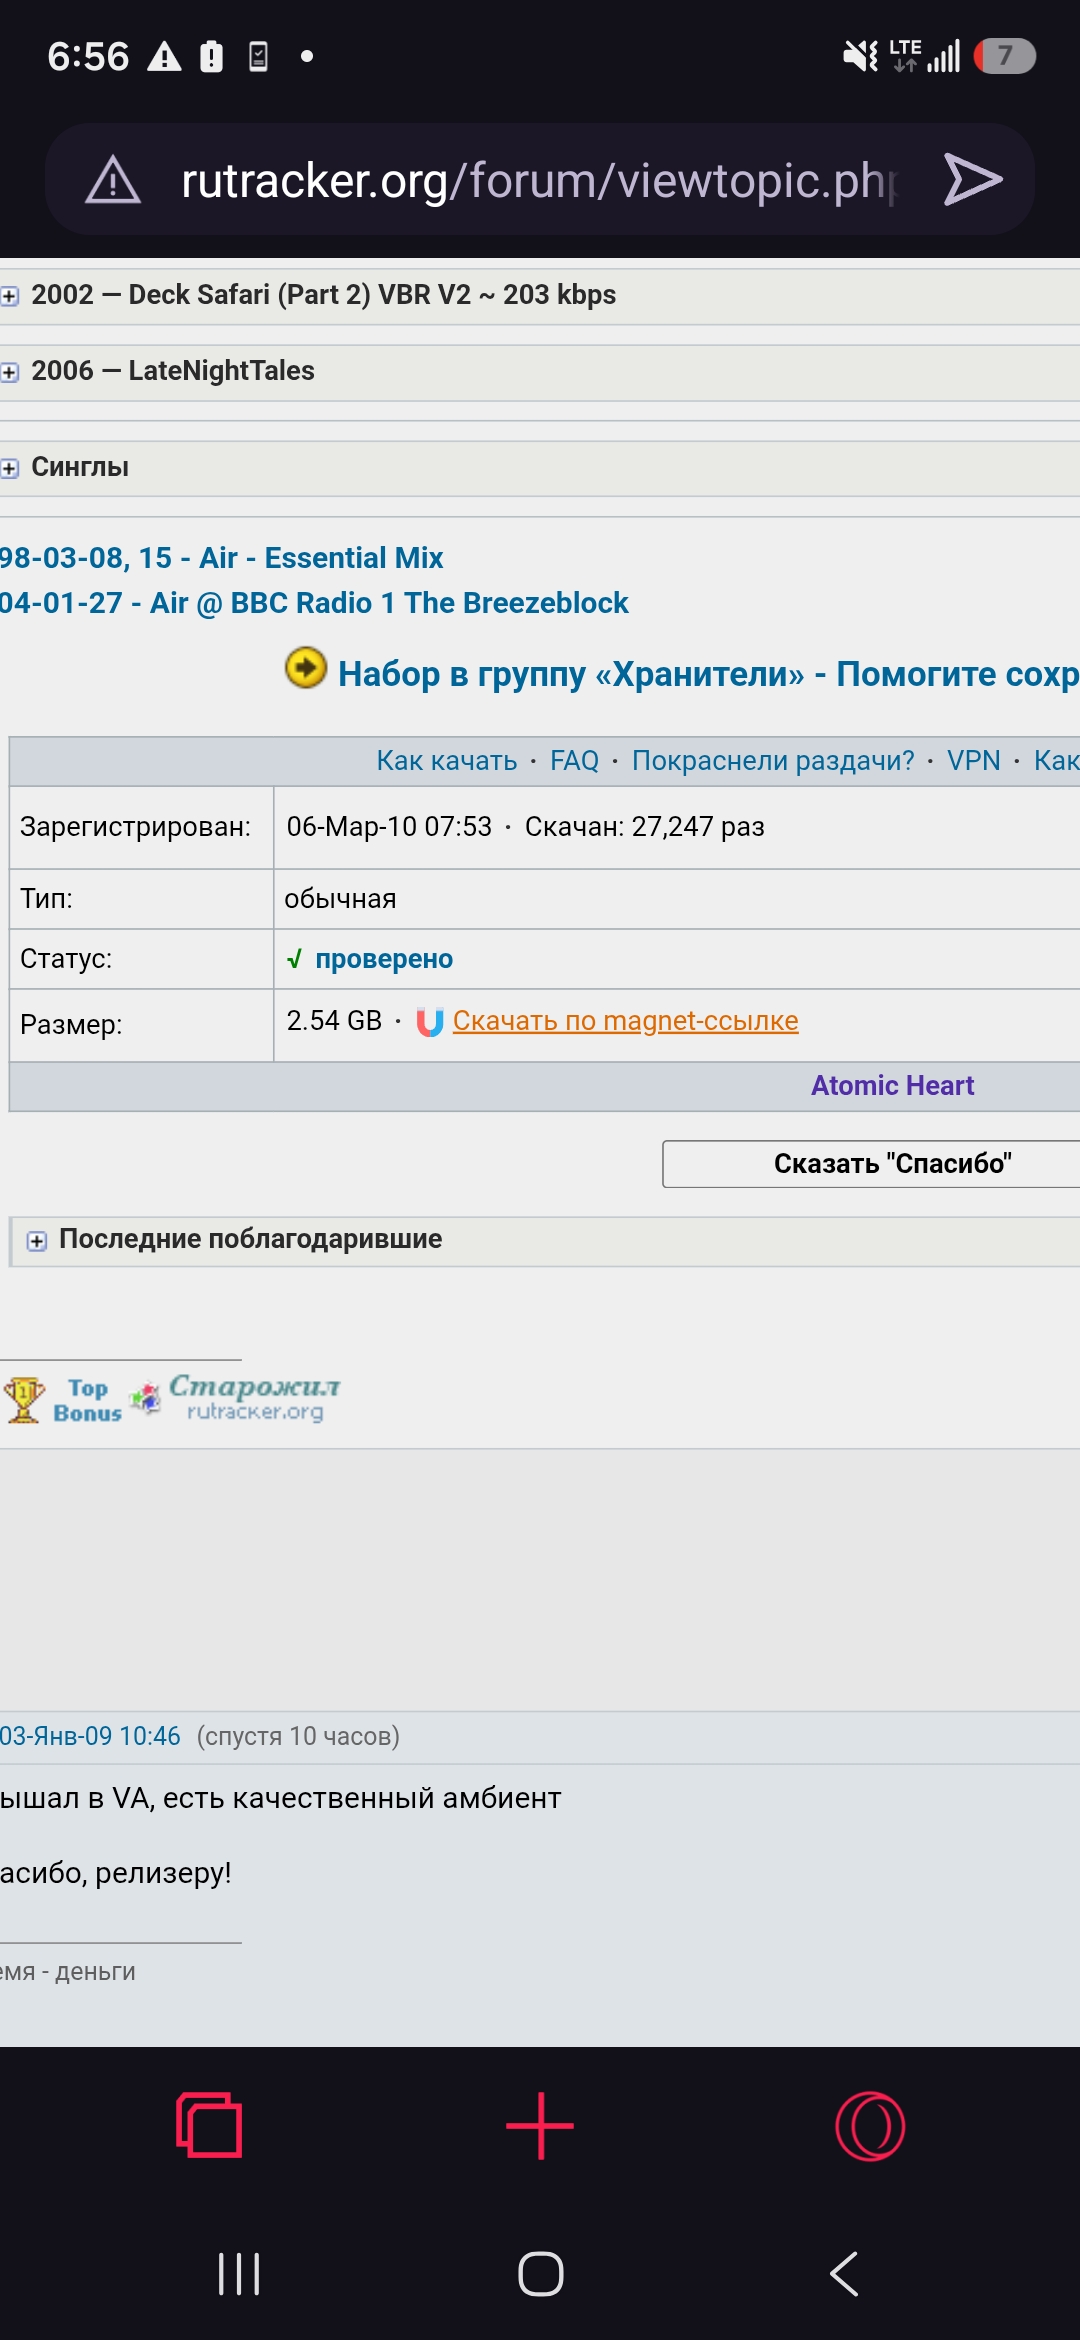
Task: Tap the send/go arrow in address bar
Action: [x=973, y=180]
